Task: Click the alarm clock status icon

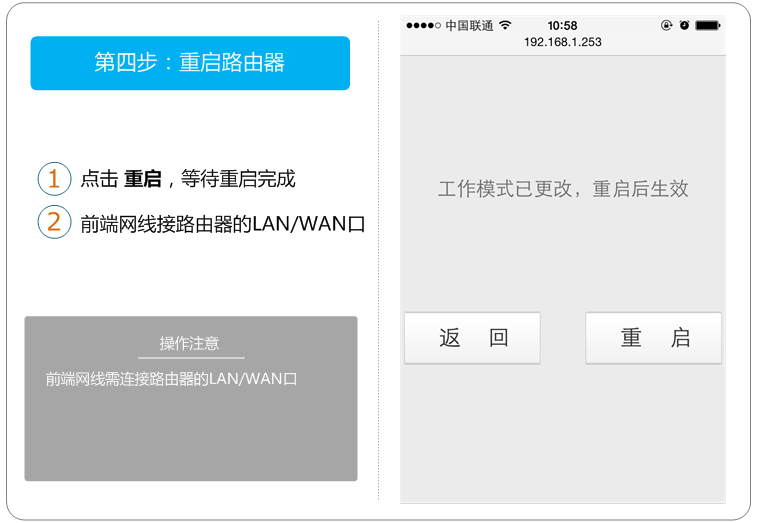Action: pos(684,25)
